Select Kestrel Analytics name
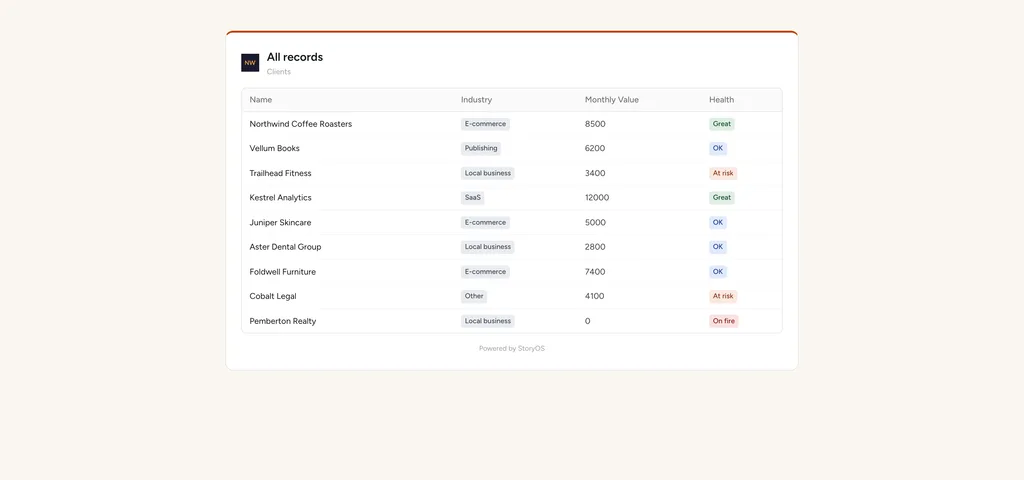This screenshot has height=480, width=1024. [280, 198]
